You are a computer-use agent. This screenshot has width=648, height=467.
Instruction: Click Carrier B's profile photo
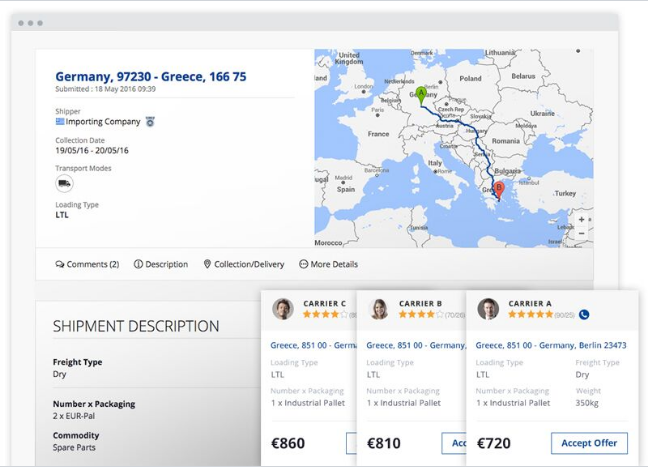point(379,309)
